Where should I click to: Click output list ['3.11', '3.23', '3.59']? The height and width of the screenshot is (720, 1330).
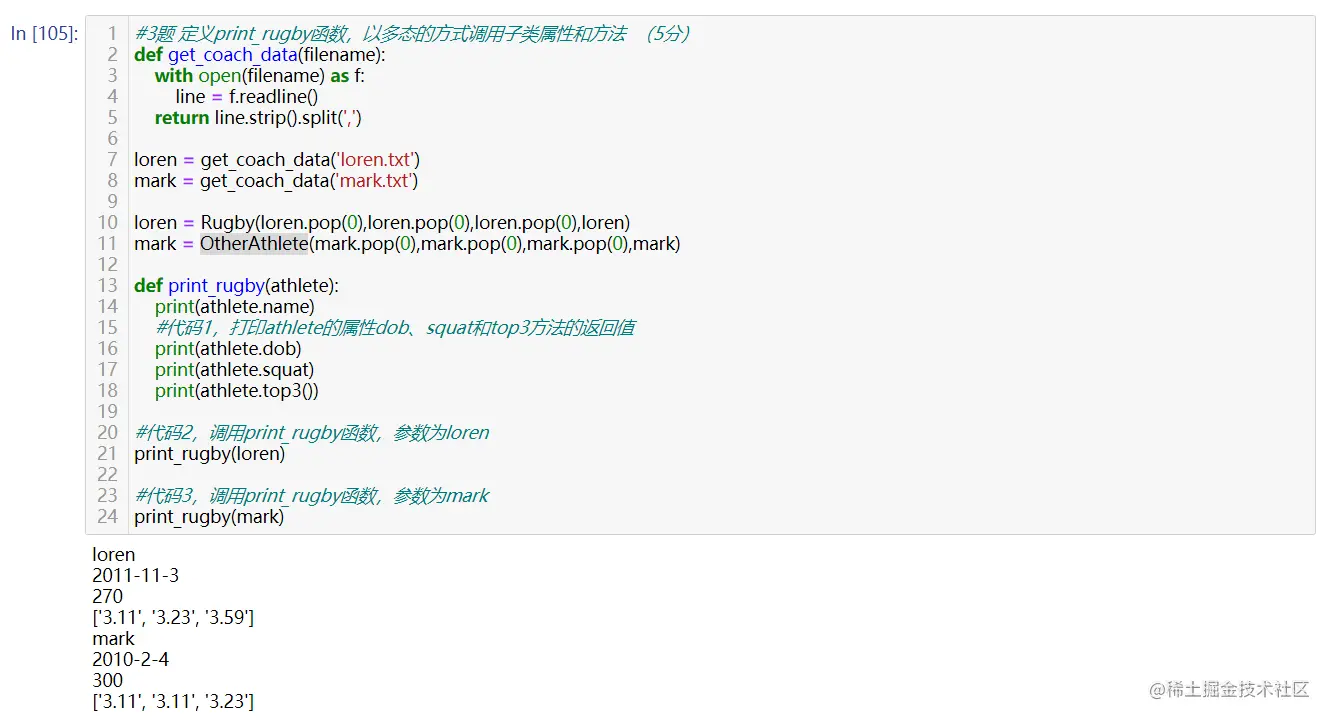coord(173,617)
